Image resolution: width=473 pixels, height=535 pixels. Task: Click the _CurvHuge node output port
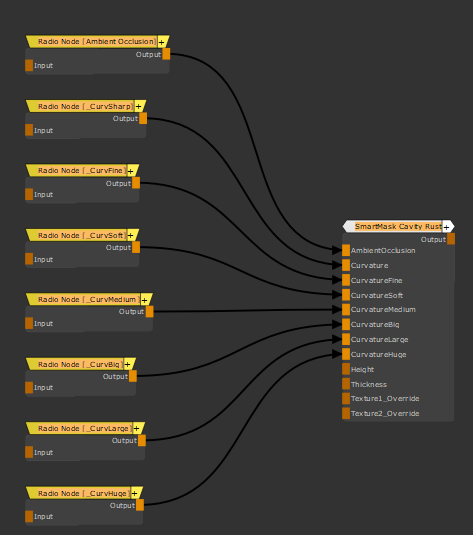coord(140,505)
